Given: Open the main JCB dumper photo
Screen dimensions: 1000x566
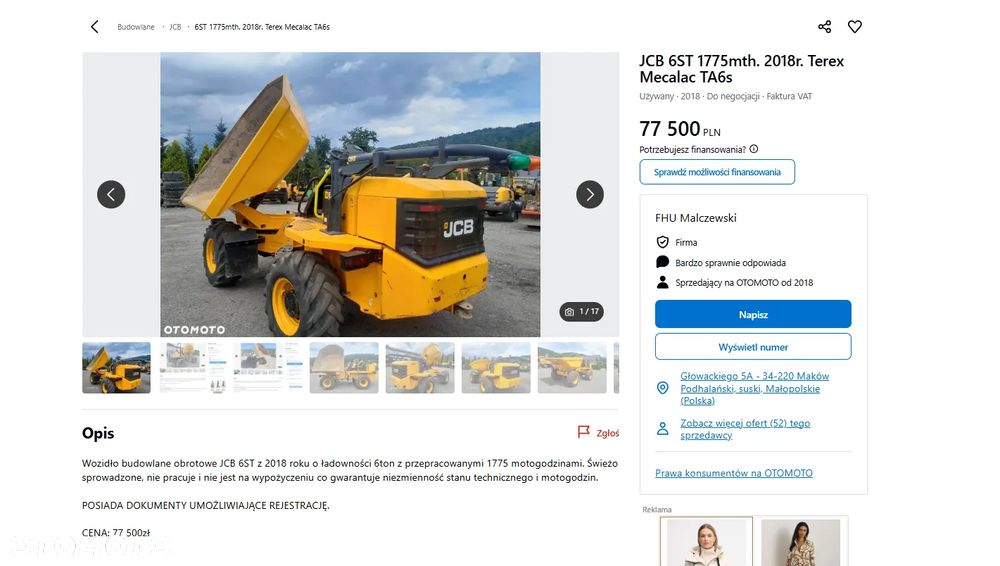Looking at the screenshot, I should click(350, 195).
